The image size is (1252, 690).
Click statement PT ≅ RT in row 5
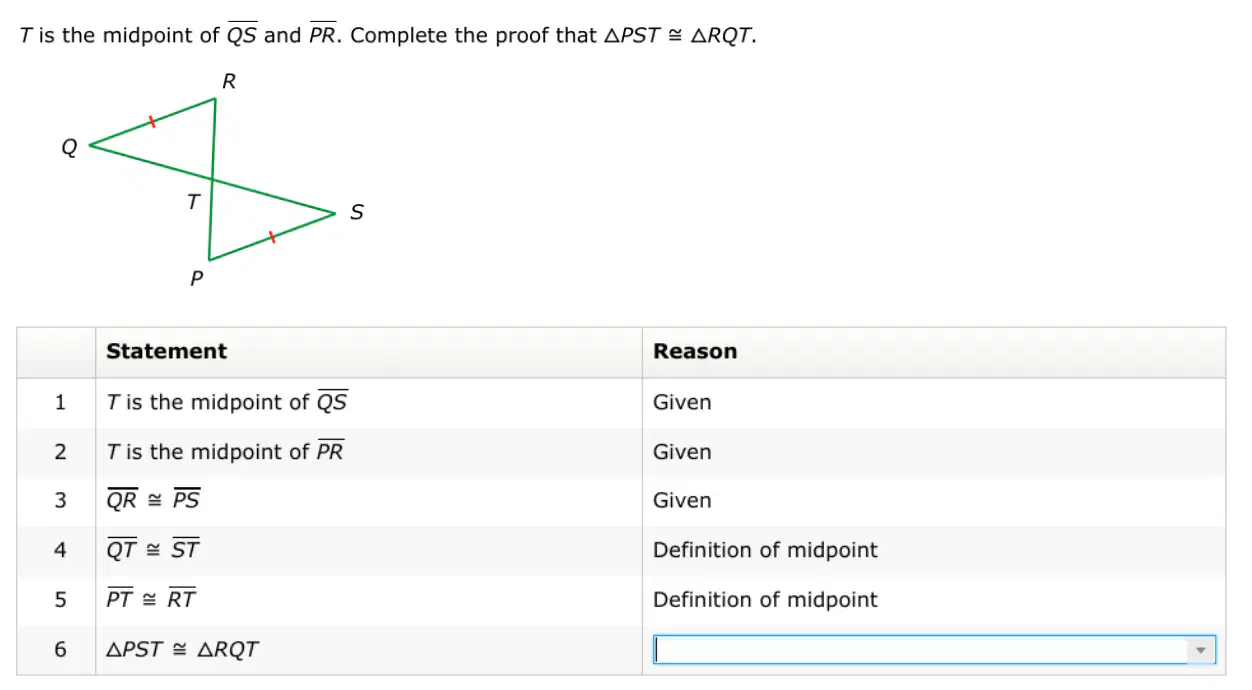click(x=151, y=599)
